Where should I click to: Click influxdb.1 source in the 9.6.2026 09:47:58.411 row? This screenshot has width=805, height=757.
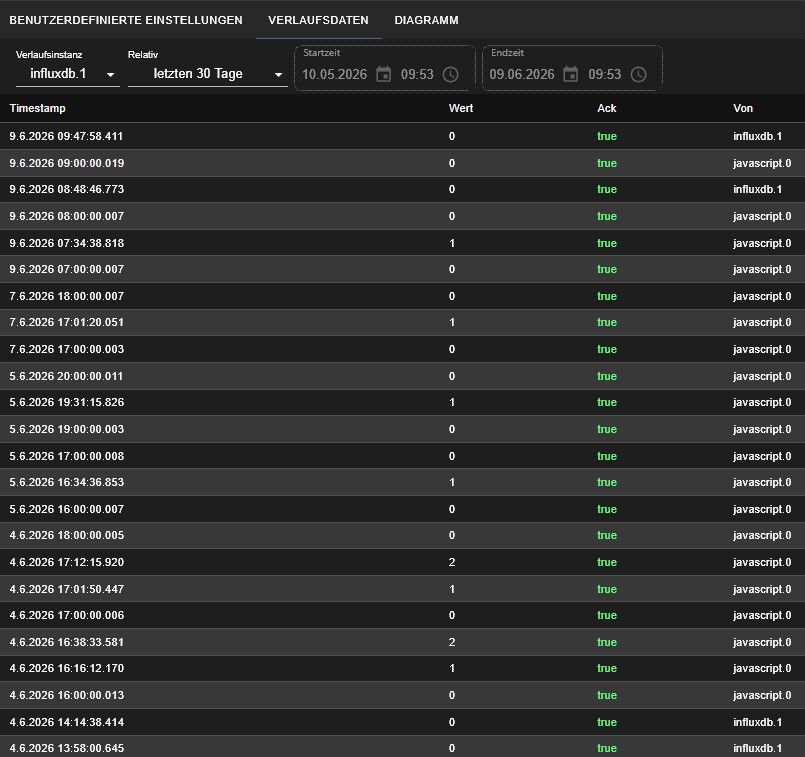[x=757, y=136]
